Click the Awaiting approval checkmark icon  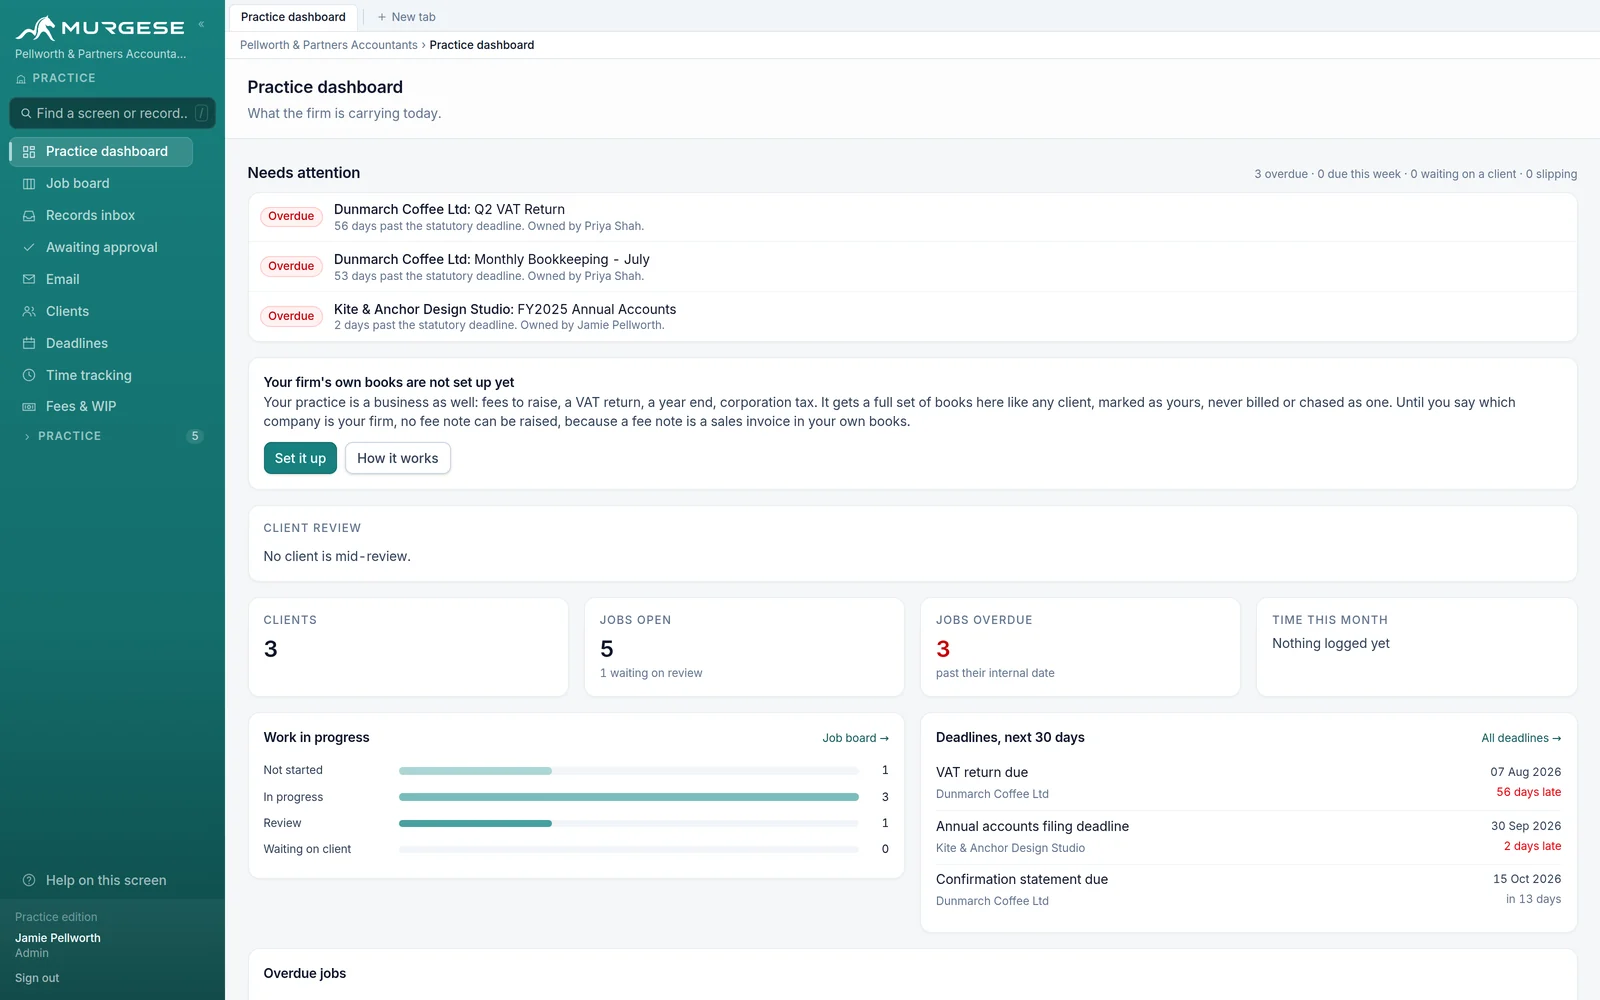click(29, 247)
